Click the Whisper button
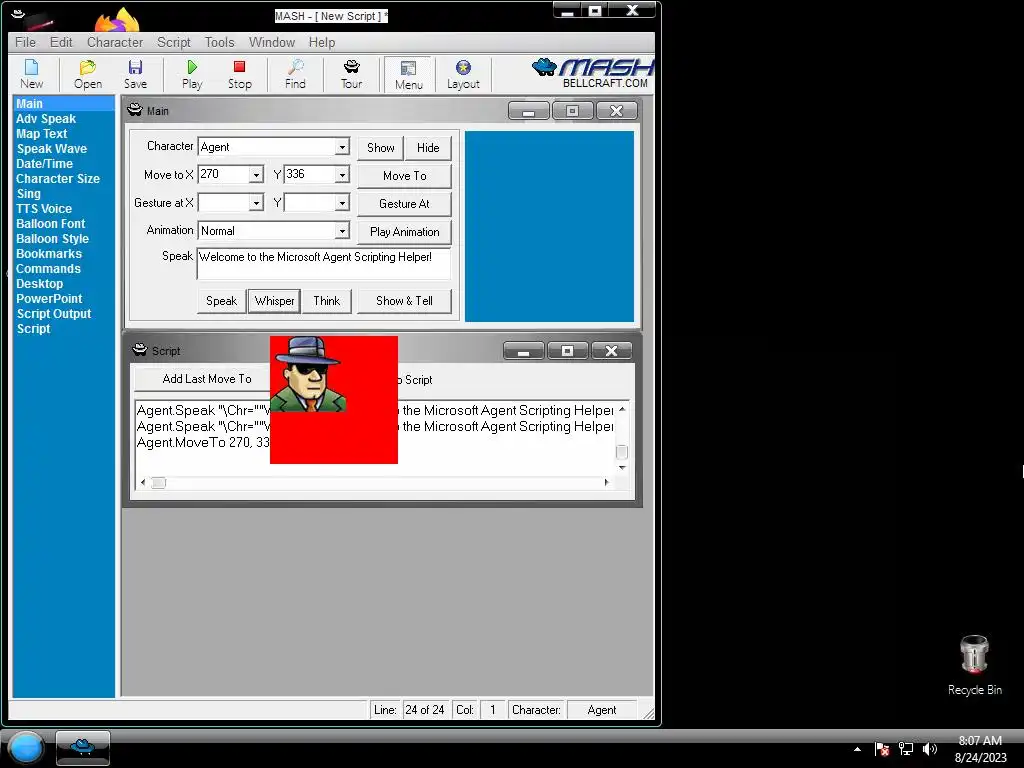The height and width of the screenshot is (768, 1024). click(x=274, y=301)
